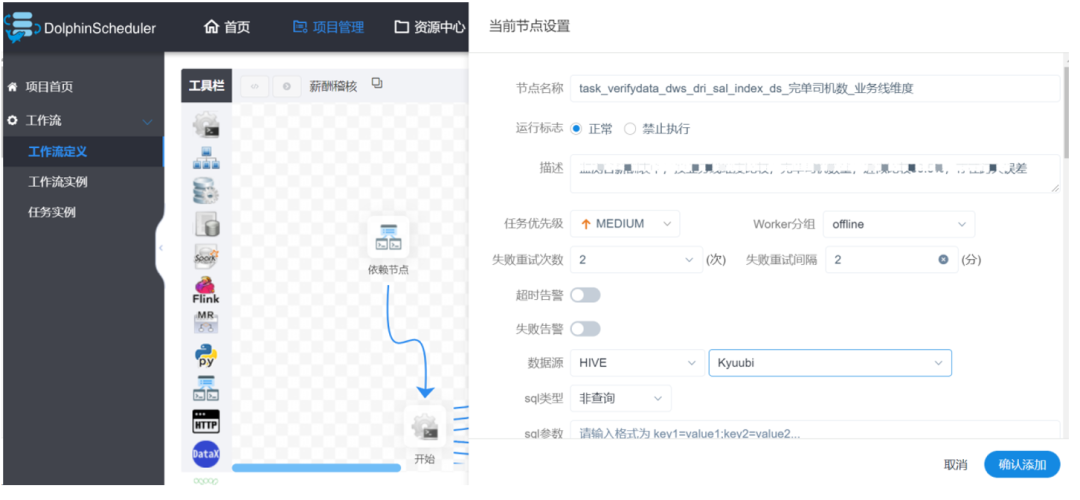Viewport: 1080px width, 500px height.
Task: Open the 失败重试次数 dropdown
Action: click(x=636, y=260)
